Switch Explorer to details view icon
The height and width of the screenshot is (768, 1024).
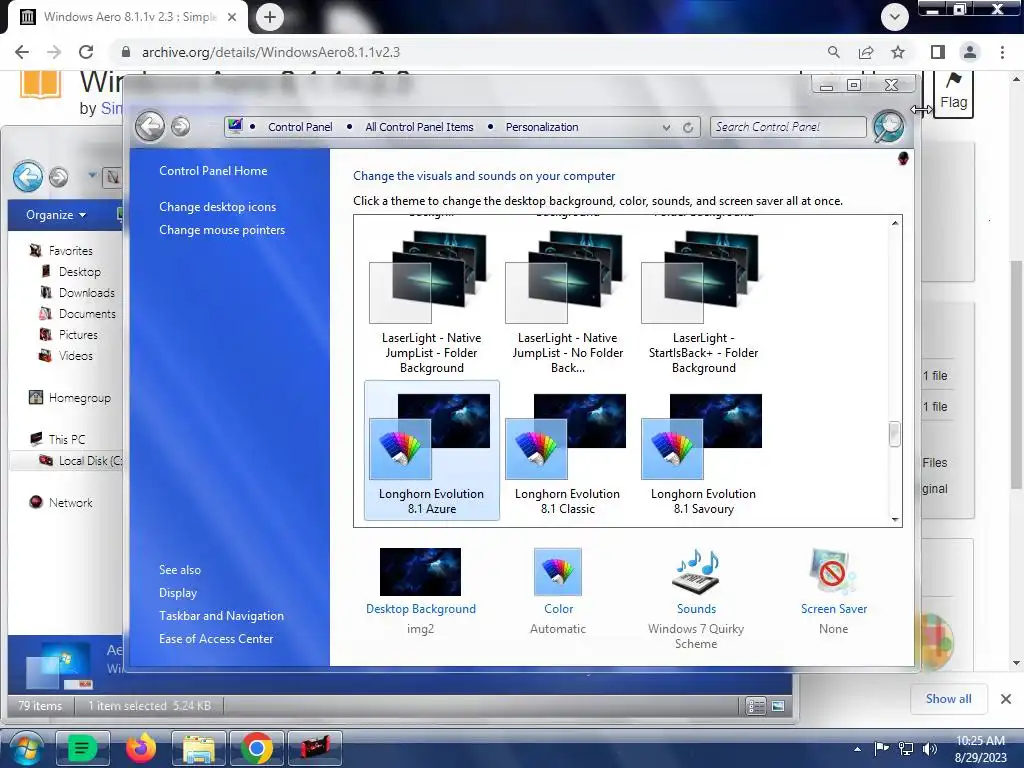pos(756,706)
